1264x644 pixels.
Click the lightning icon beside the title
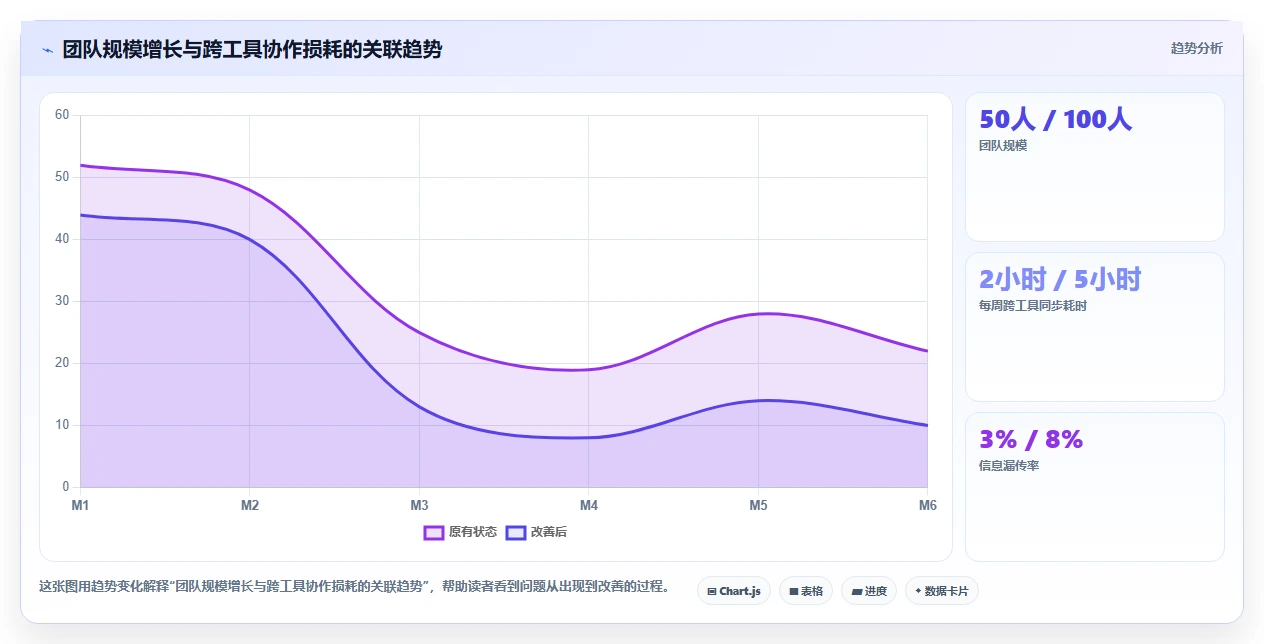coord(47,50)
